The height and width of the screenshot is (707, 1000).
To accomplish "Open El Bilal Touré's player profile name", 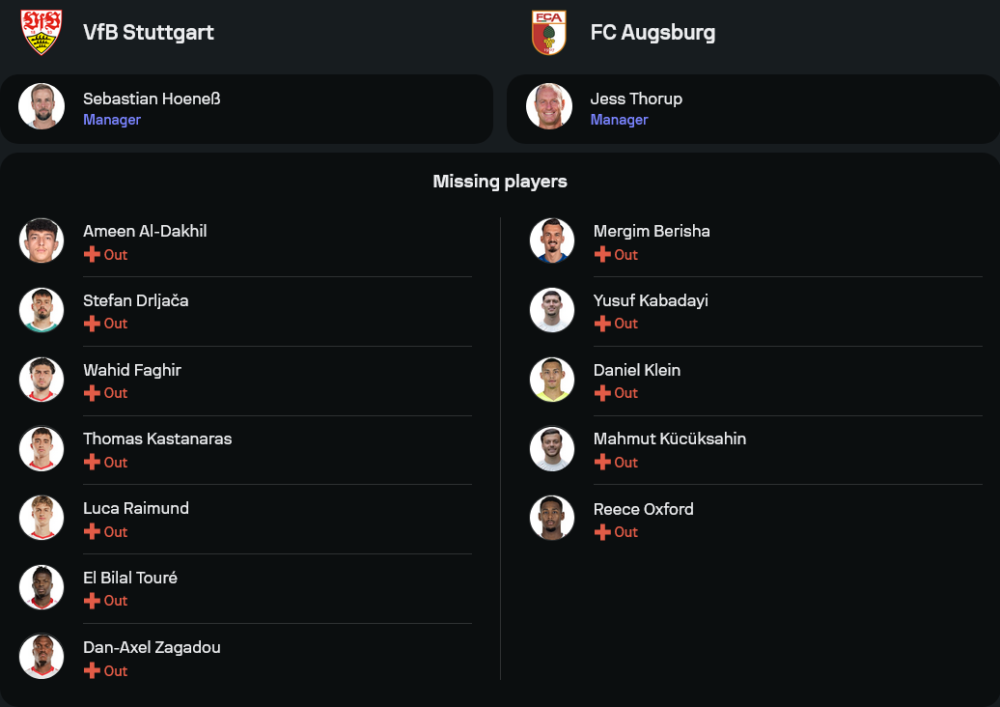I will [x=130, y=578].
